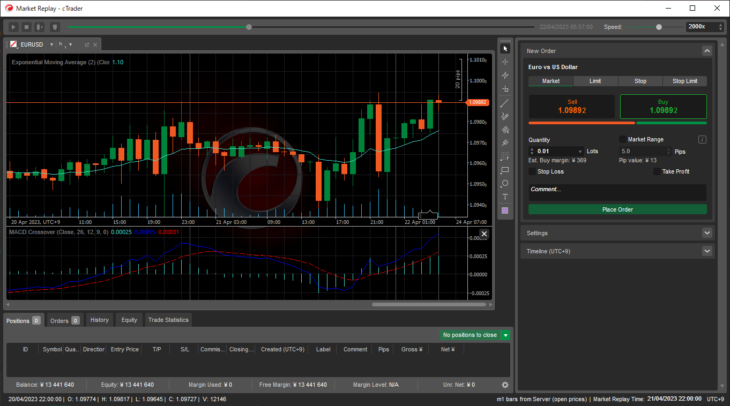Open the Orders tab

65,320
